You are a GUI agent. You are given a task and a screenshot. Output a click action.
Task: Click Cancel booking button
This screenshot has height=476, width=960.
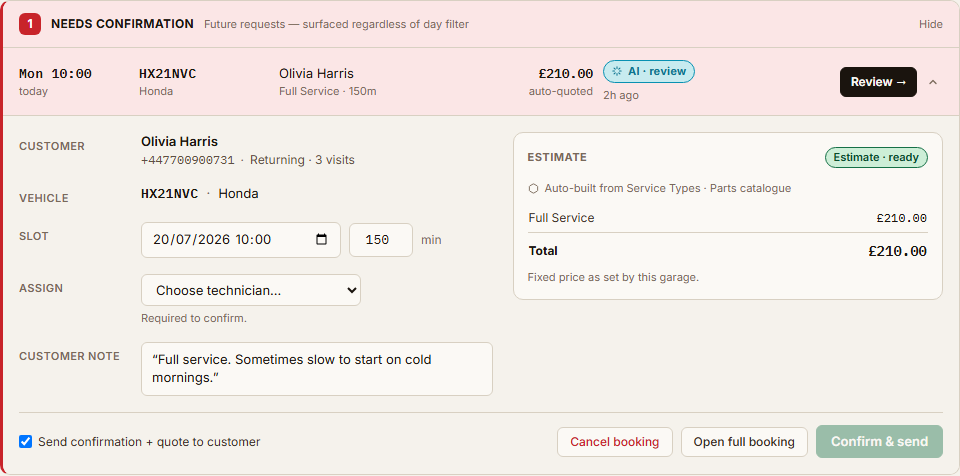tap(615, 442)
